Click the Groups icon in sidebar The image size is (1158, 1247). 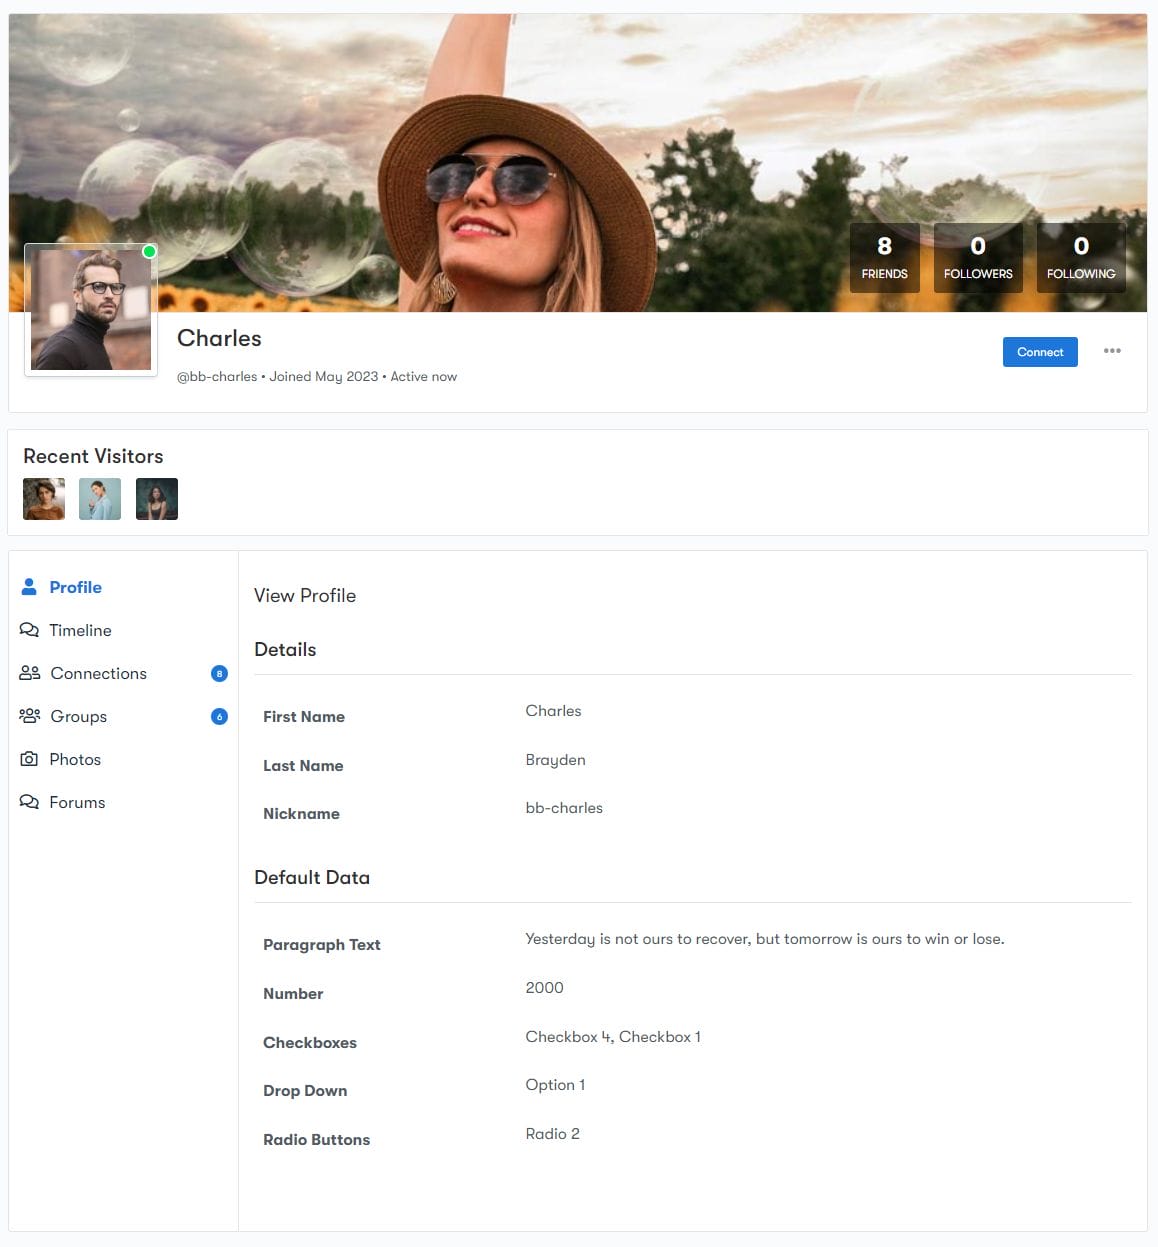coord(30,716)
